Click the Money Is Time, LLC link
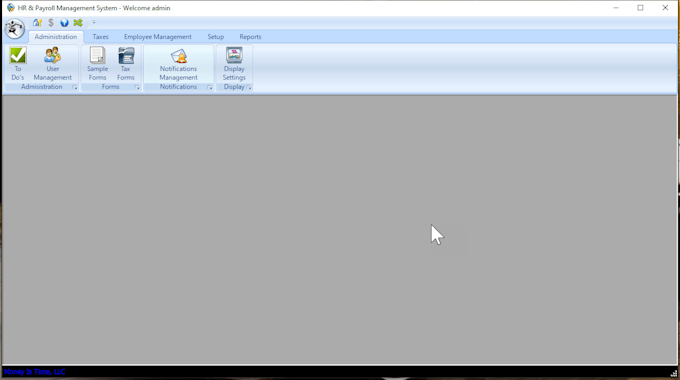This screenshot has height=380, width=680. [34, 372]
